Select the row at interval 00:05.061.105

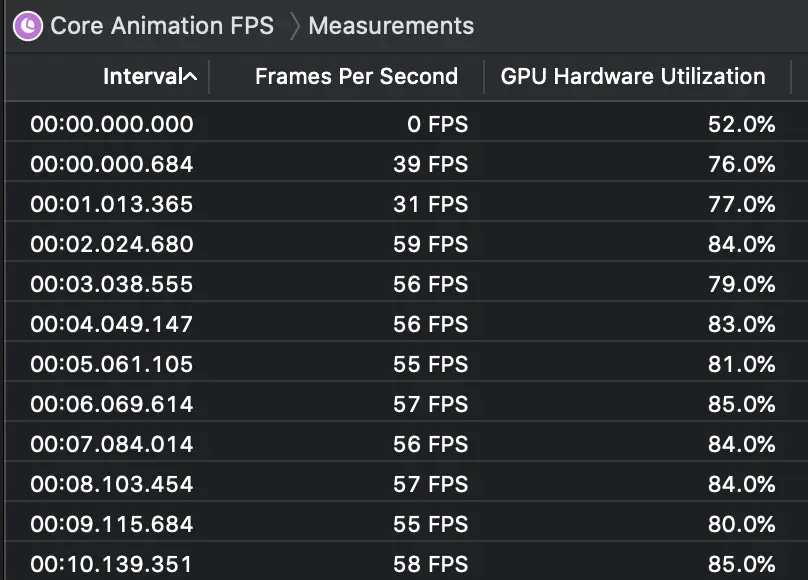pyautogui.click(x=112, y=364)
